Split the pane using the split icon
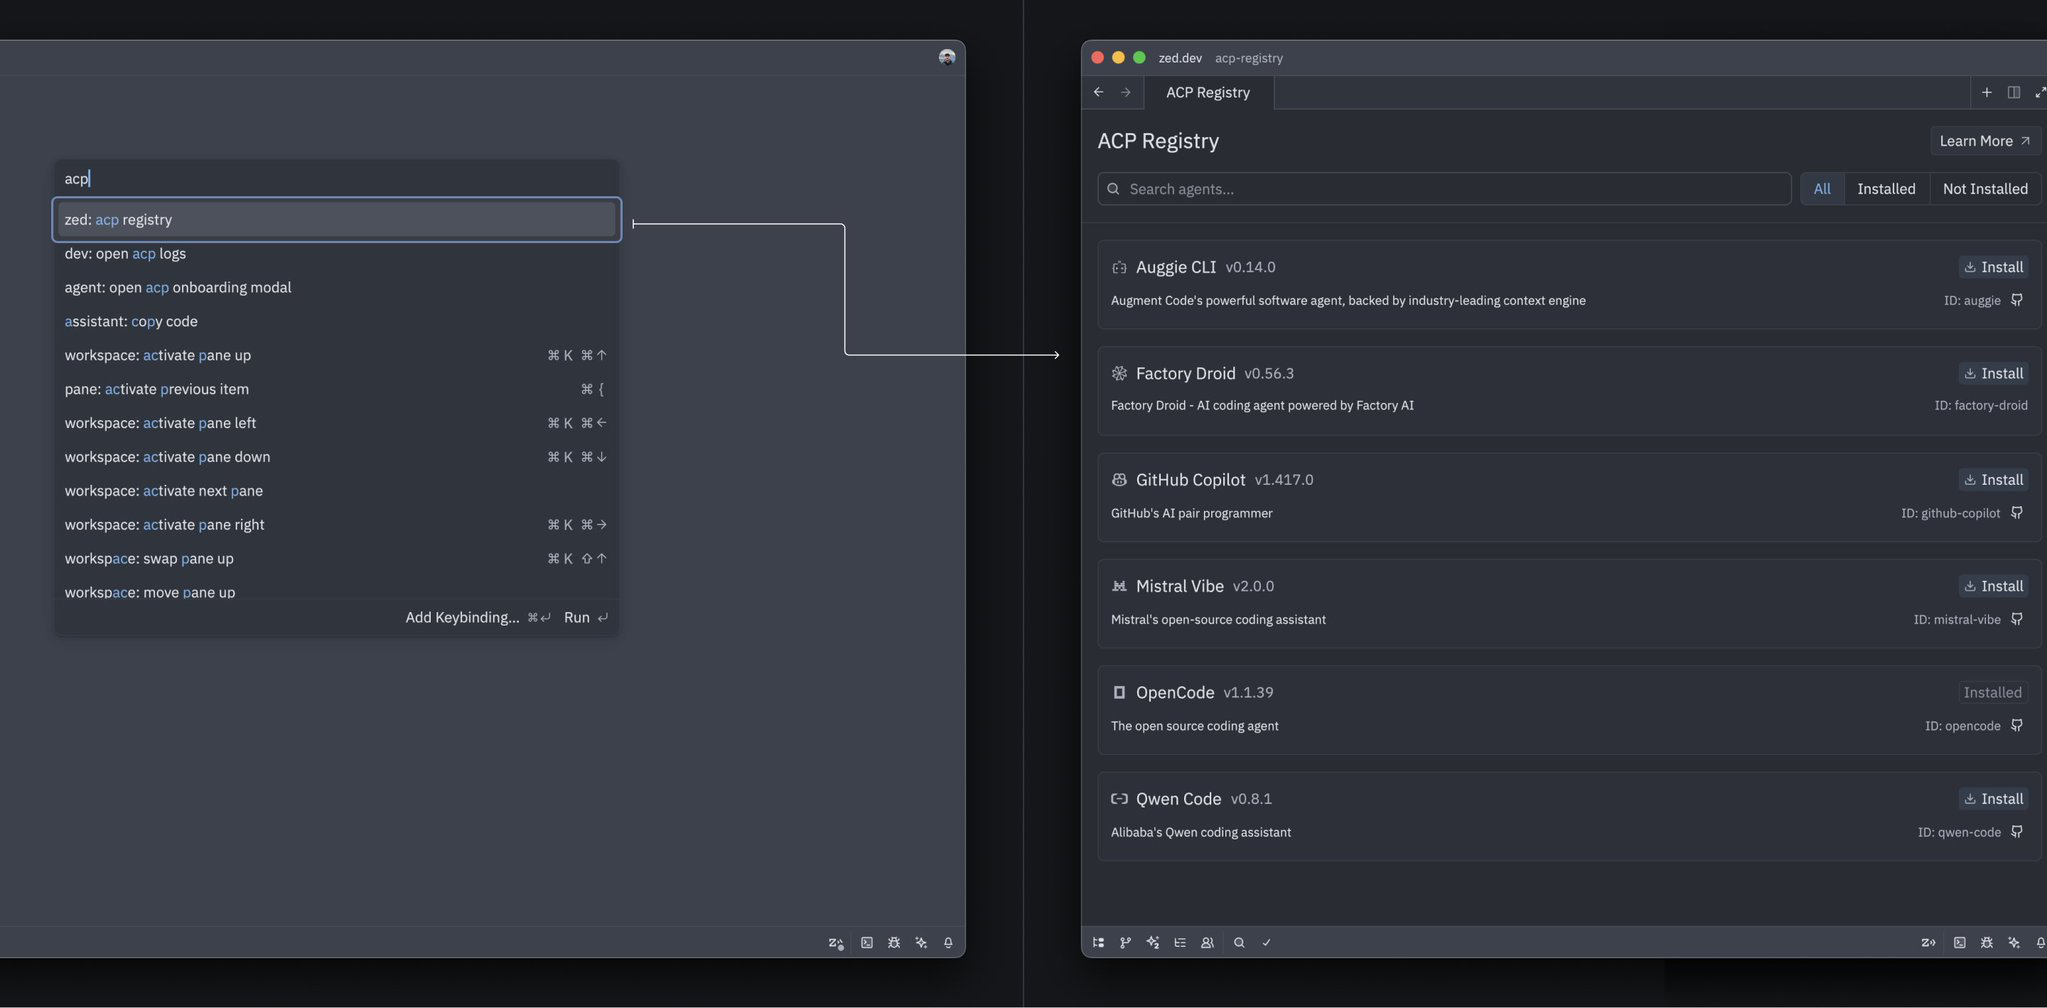 point(2012,92)
